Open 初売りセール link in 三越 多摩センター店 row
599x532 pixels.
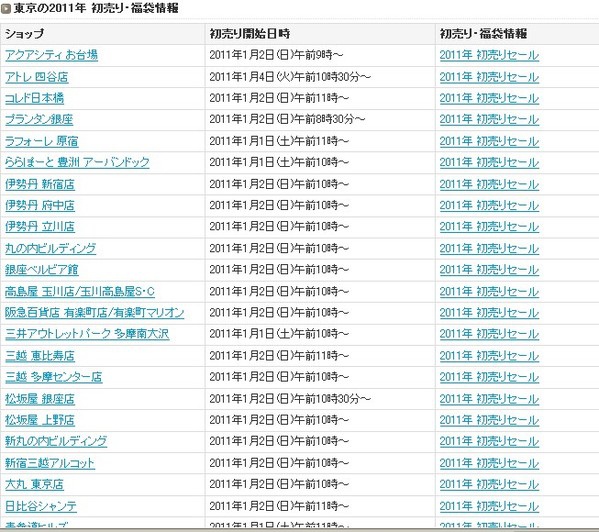pyautogui.click(x=489, y=377)
